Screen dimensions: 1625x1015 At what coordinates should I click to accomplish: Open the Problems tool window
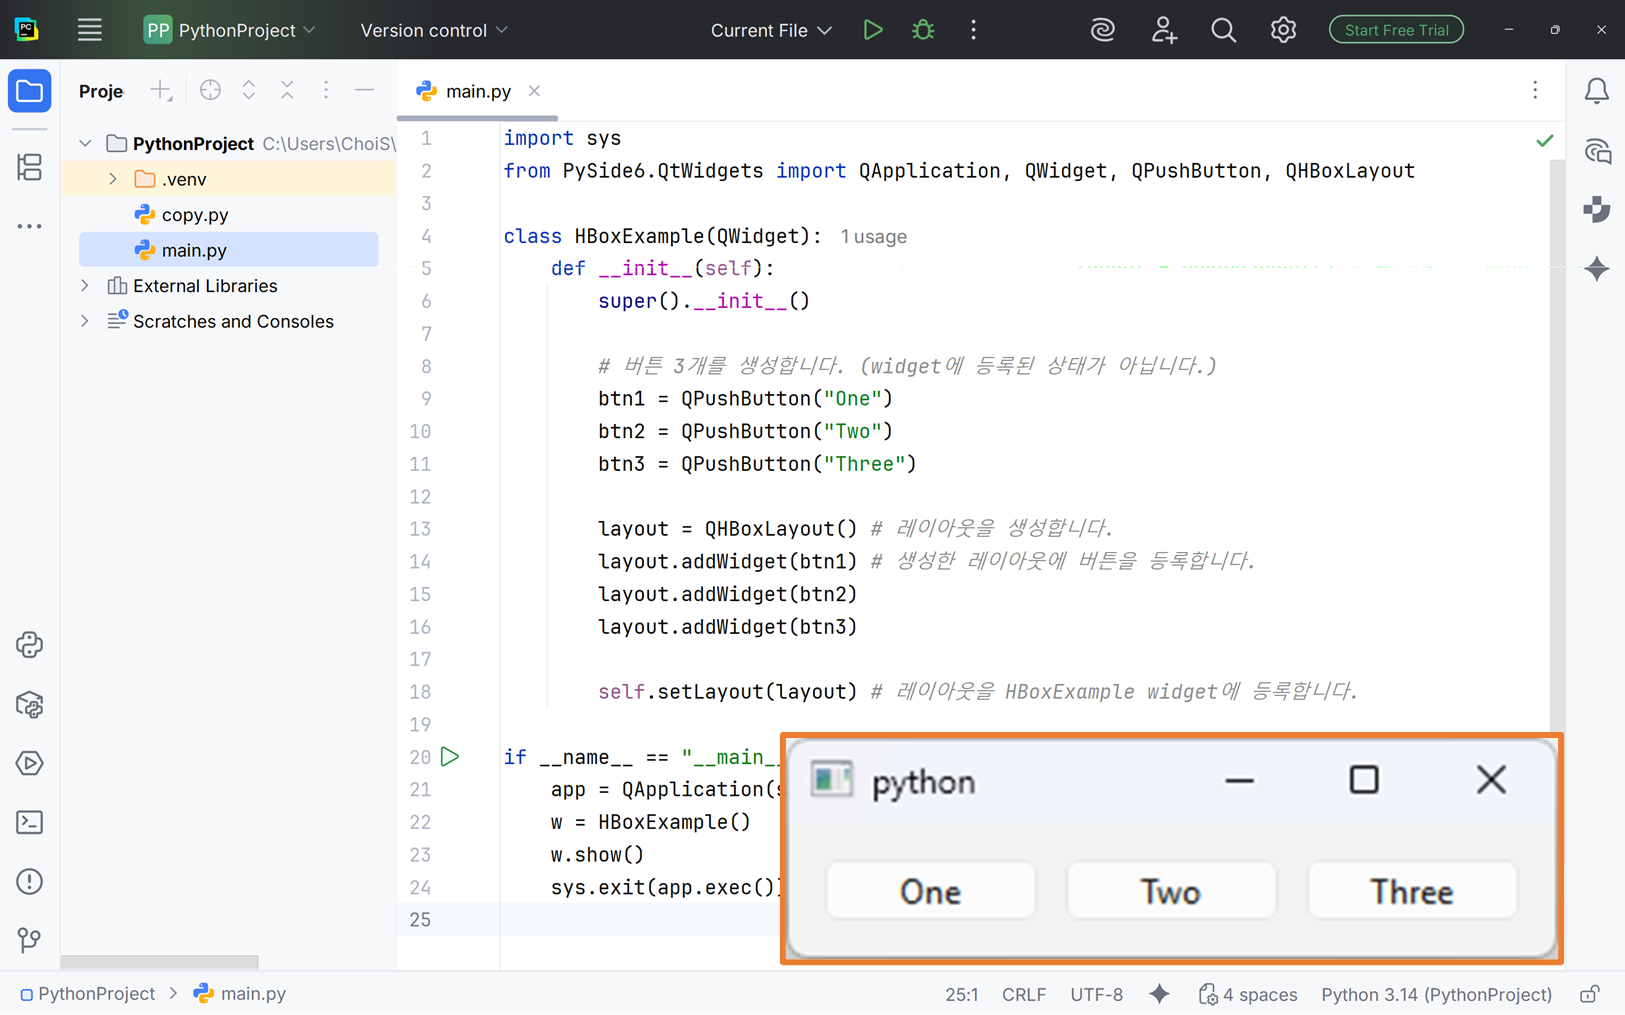pyautogui.click(x=30, y=881)
